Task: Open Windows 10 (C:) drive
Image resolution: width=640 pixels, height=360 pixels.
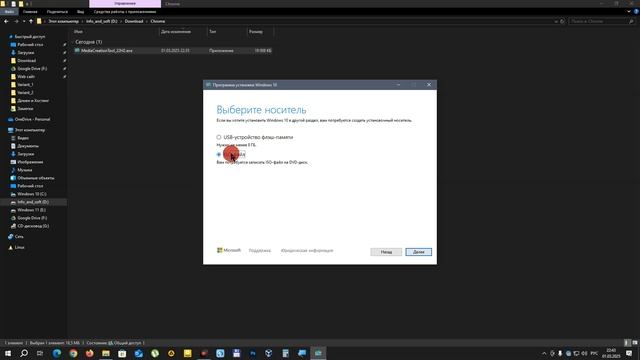Action: pos(31,194)
